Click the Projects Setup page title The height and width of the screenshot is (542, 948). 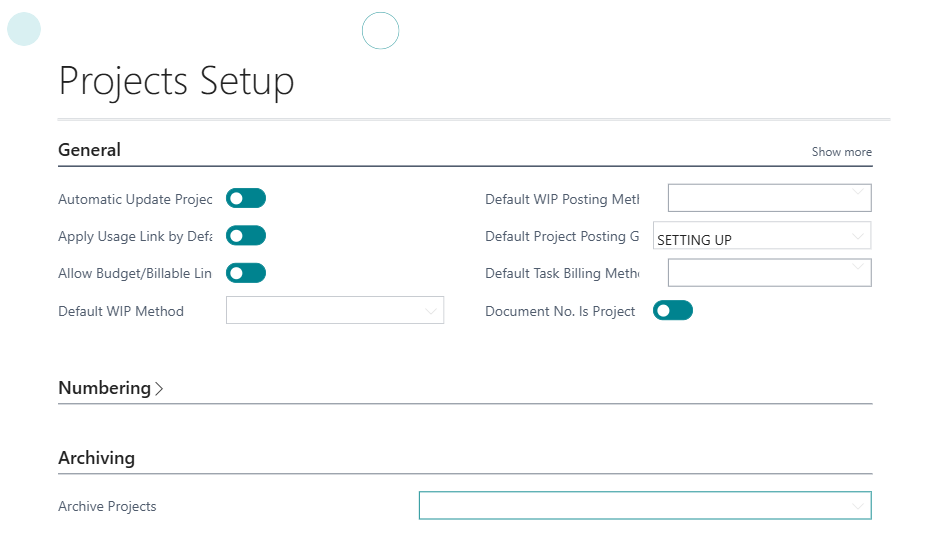coord(177,81)
